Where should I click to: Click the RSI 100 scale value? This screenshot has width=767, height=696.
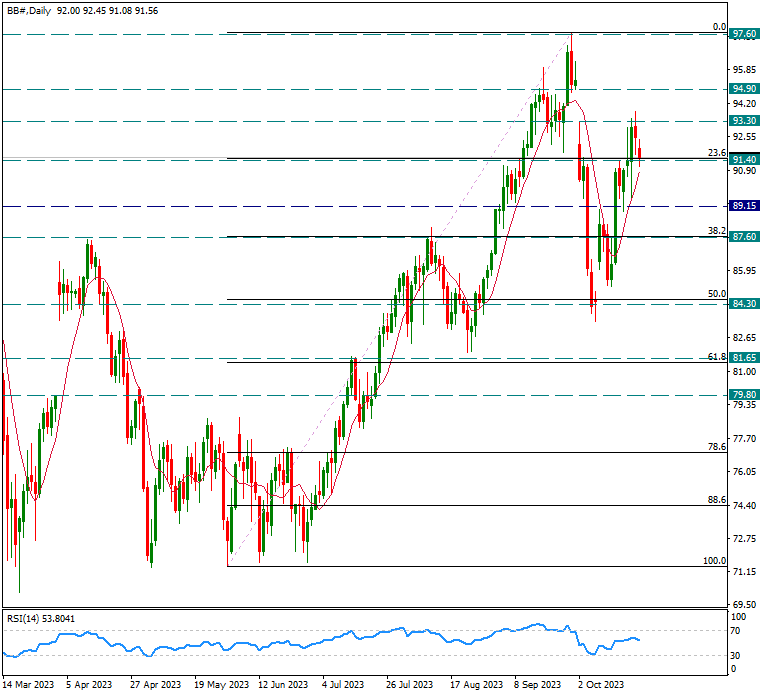pos(738,617)
